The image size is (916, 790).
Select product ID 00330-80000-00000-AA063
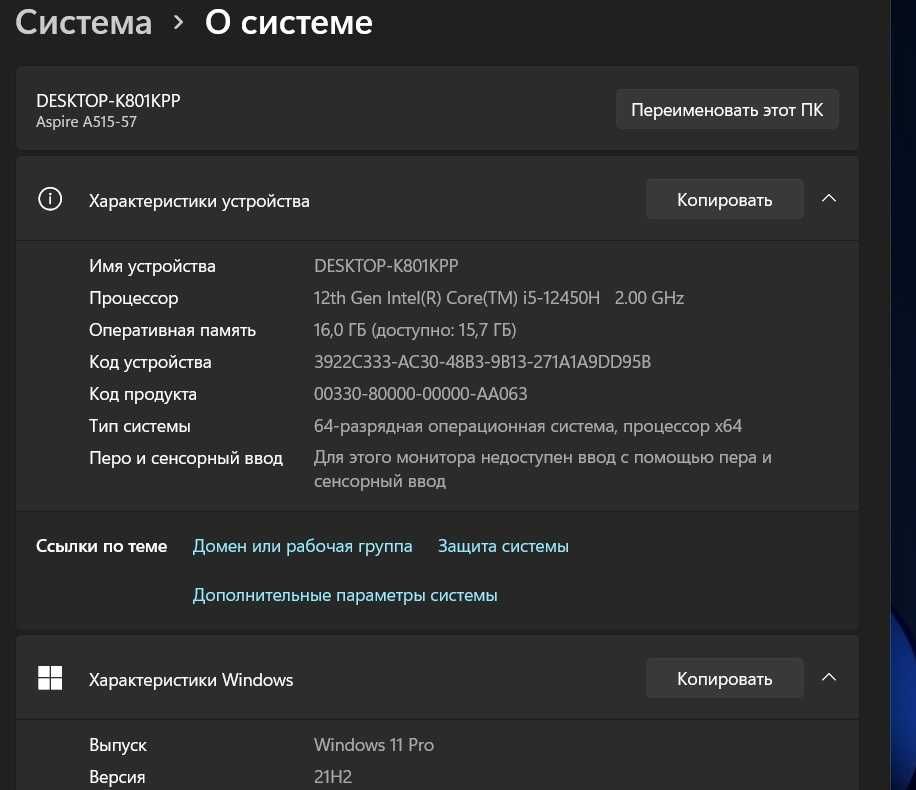(421, 394)
